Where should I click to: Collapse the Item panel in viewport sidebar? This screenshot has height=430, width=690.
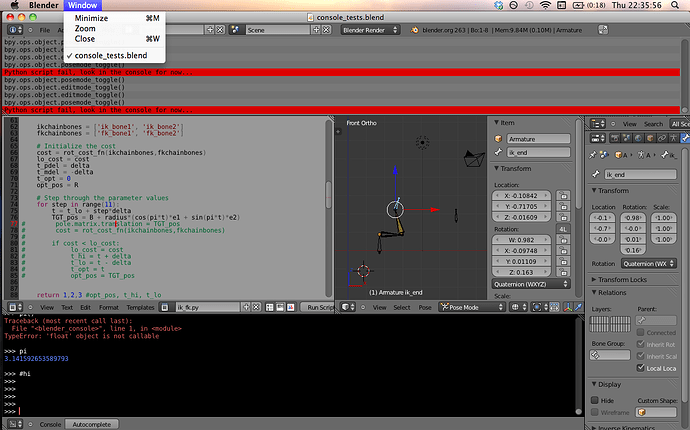[x=504, y=123]
